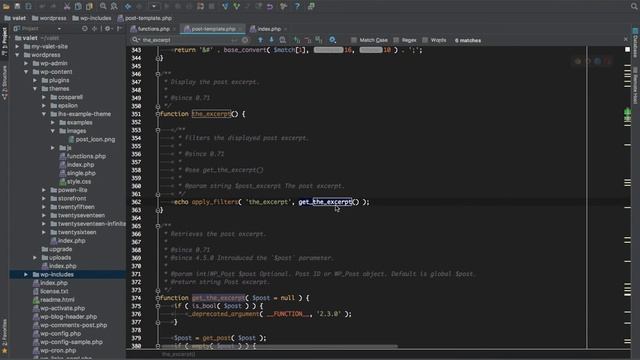Click the editor horizontal scrollbar
The image size is (640, 360).
[280, 347]
